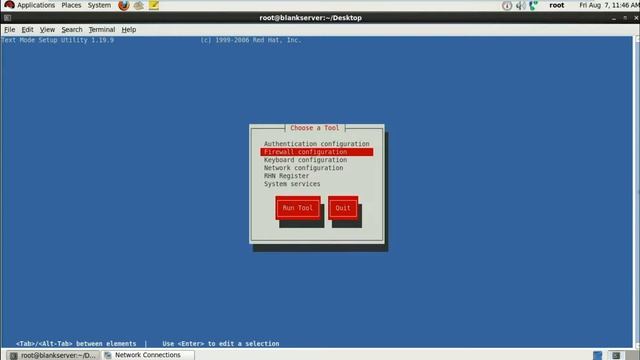
Task: Minimize the terminal window
Action: (613, 18)
